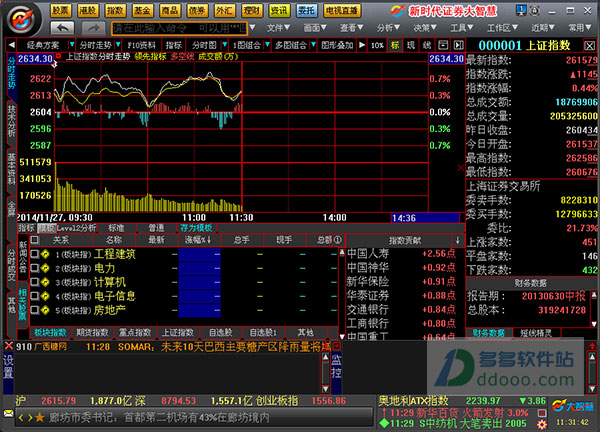
Task: Click the yellow diamond icon beside 工程建筑
Action: [45, 254]
